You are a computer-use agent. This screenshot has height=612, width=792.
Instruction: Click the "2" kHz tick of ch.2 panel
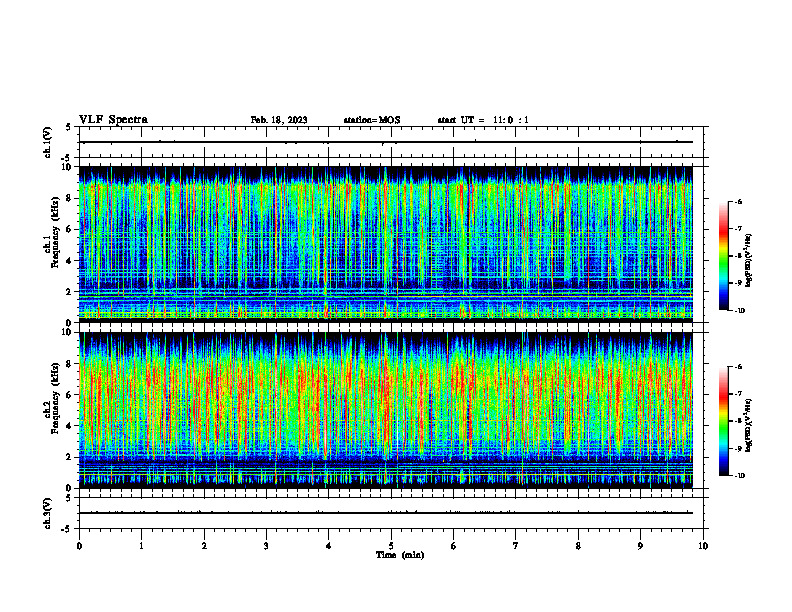[69, 457]
